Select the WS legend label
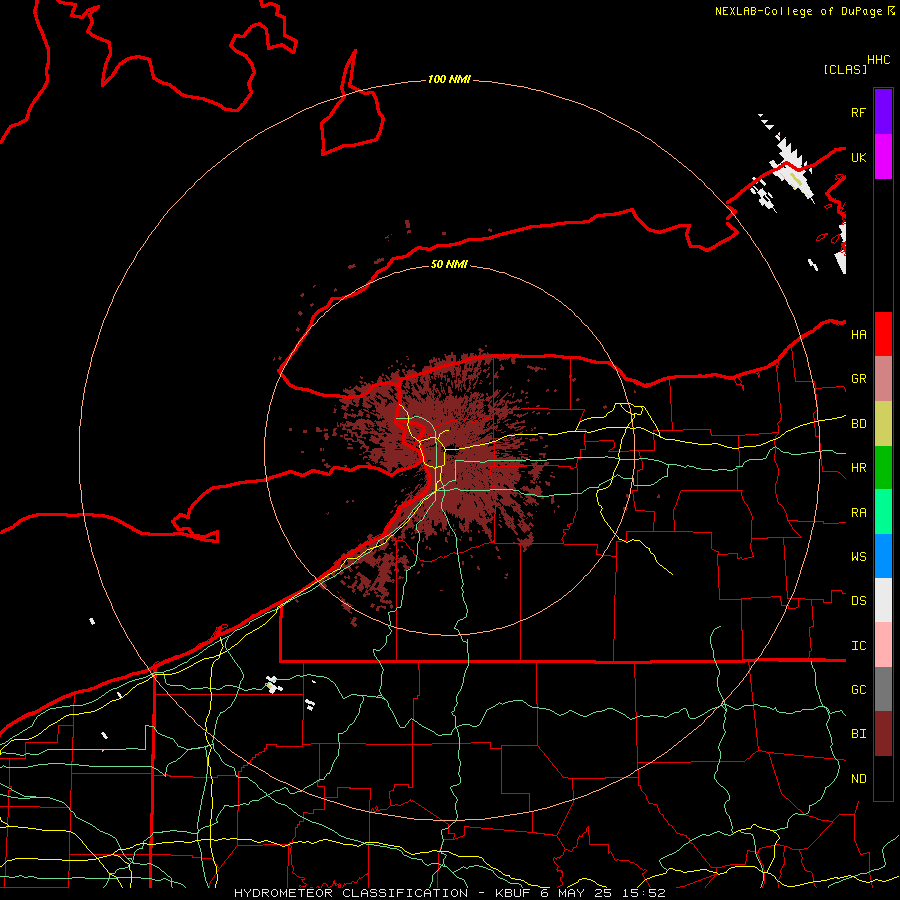Viewport: 900px width, 900px height. pos(859,557)
